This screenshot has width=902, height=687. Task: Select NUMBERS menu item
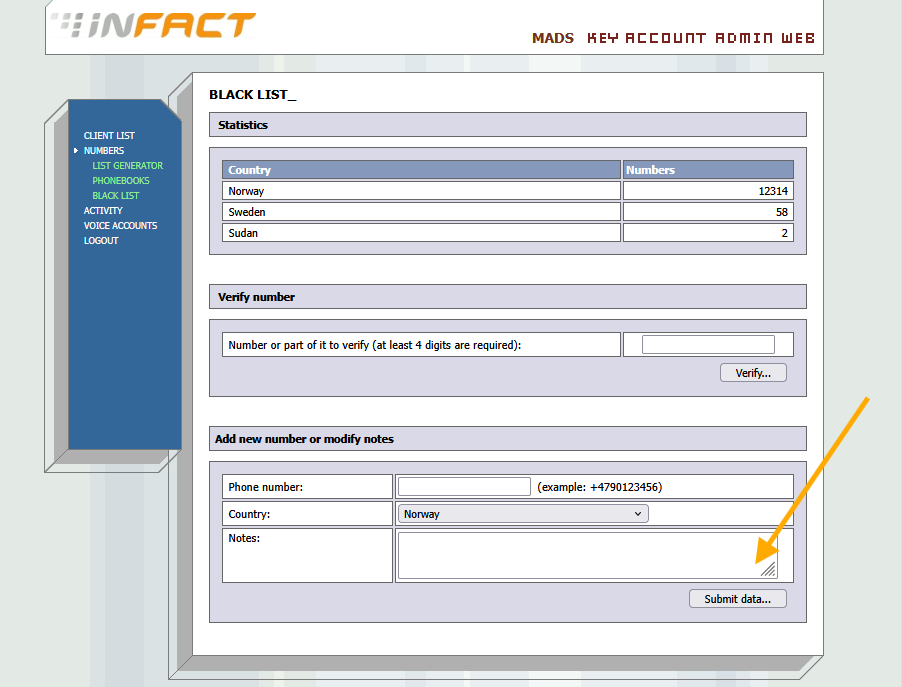point(104,151)
